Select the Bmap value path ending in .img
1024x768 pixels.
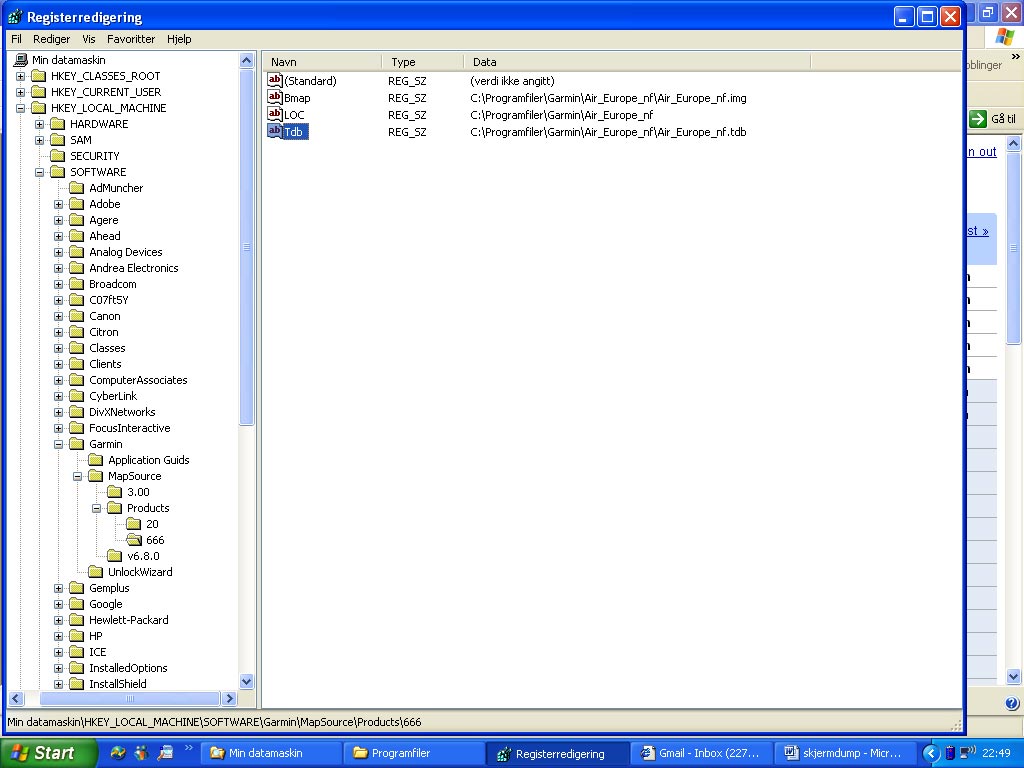(608, 98)
